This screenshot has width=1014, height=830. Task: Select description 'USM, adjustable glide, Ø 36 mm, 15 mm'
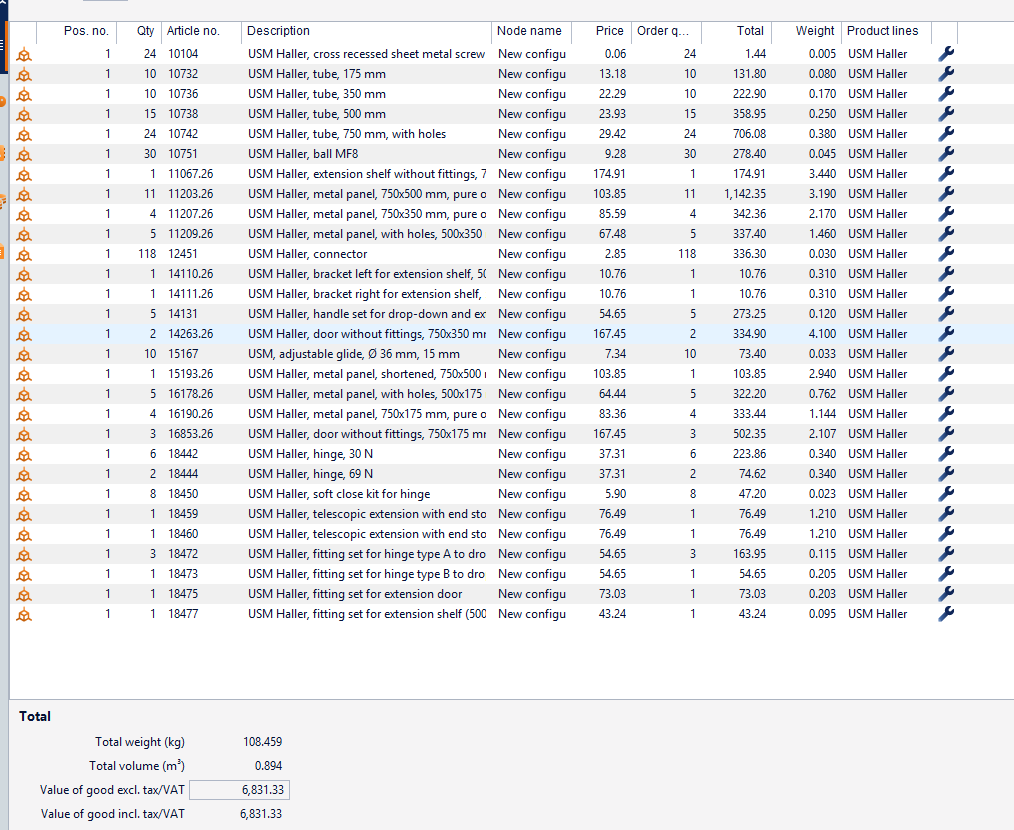354,354
